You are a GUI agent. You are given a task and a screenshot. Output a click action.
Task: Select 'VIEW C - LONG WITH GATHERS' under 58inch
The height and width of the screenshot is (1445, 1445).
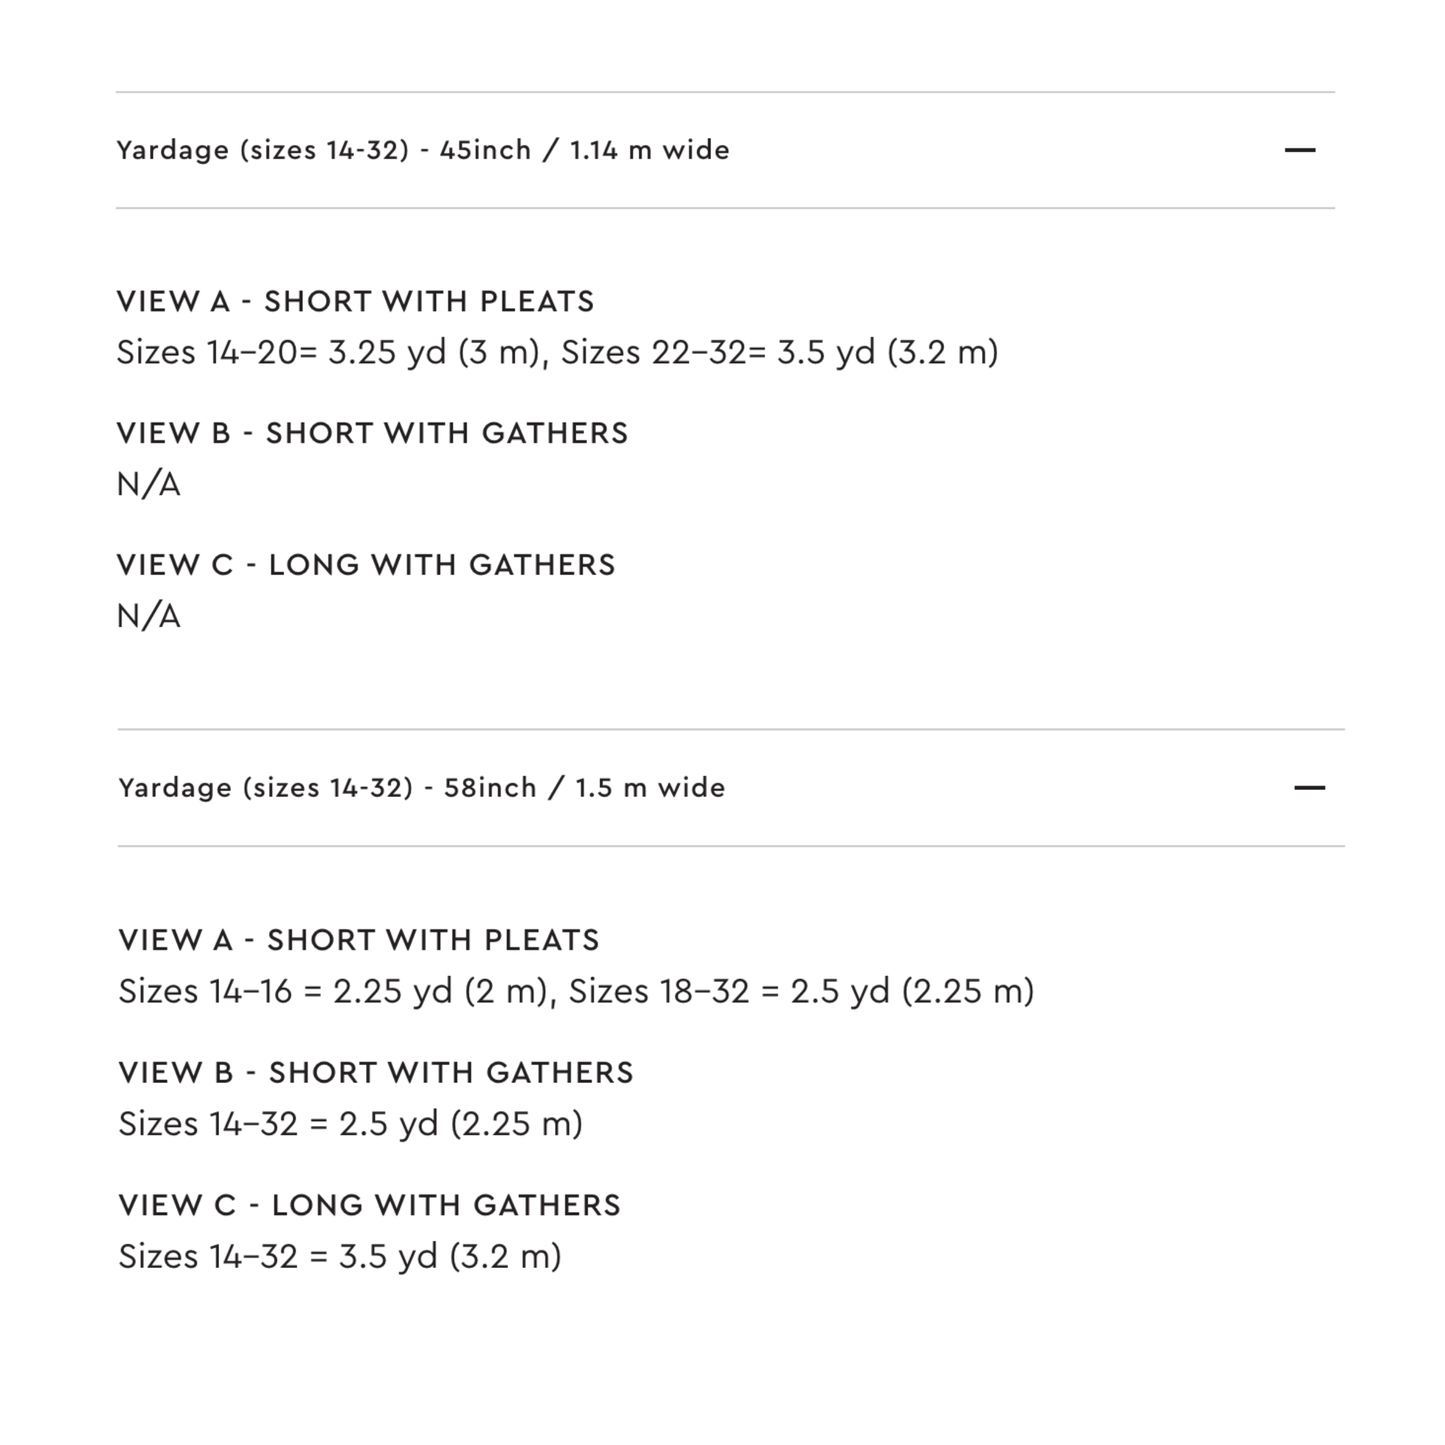370,1205
